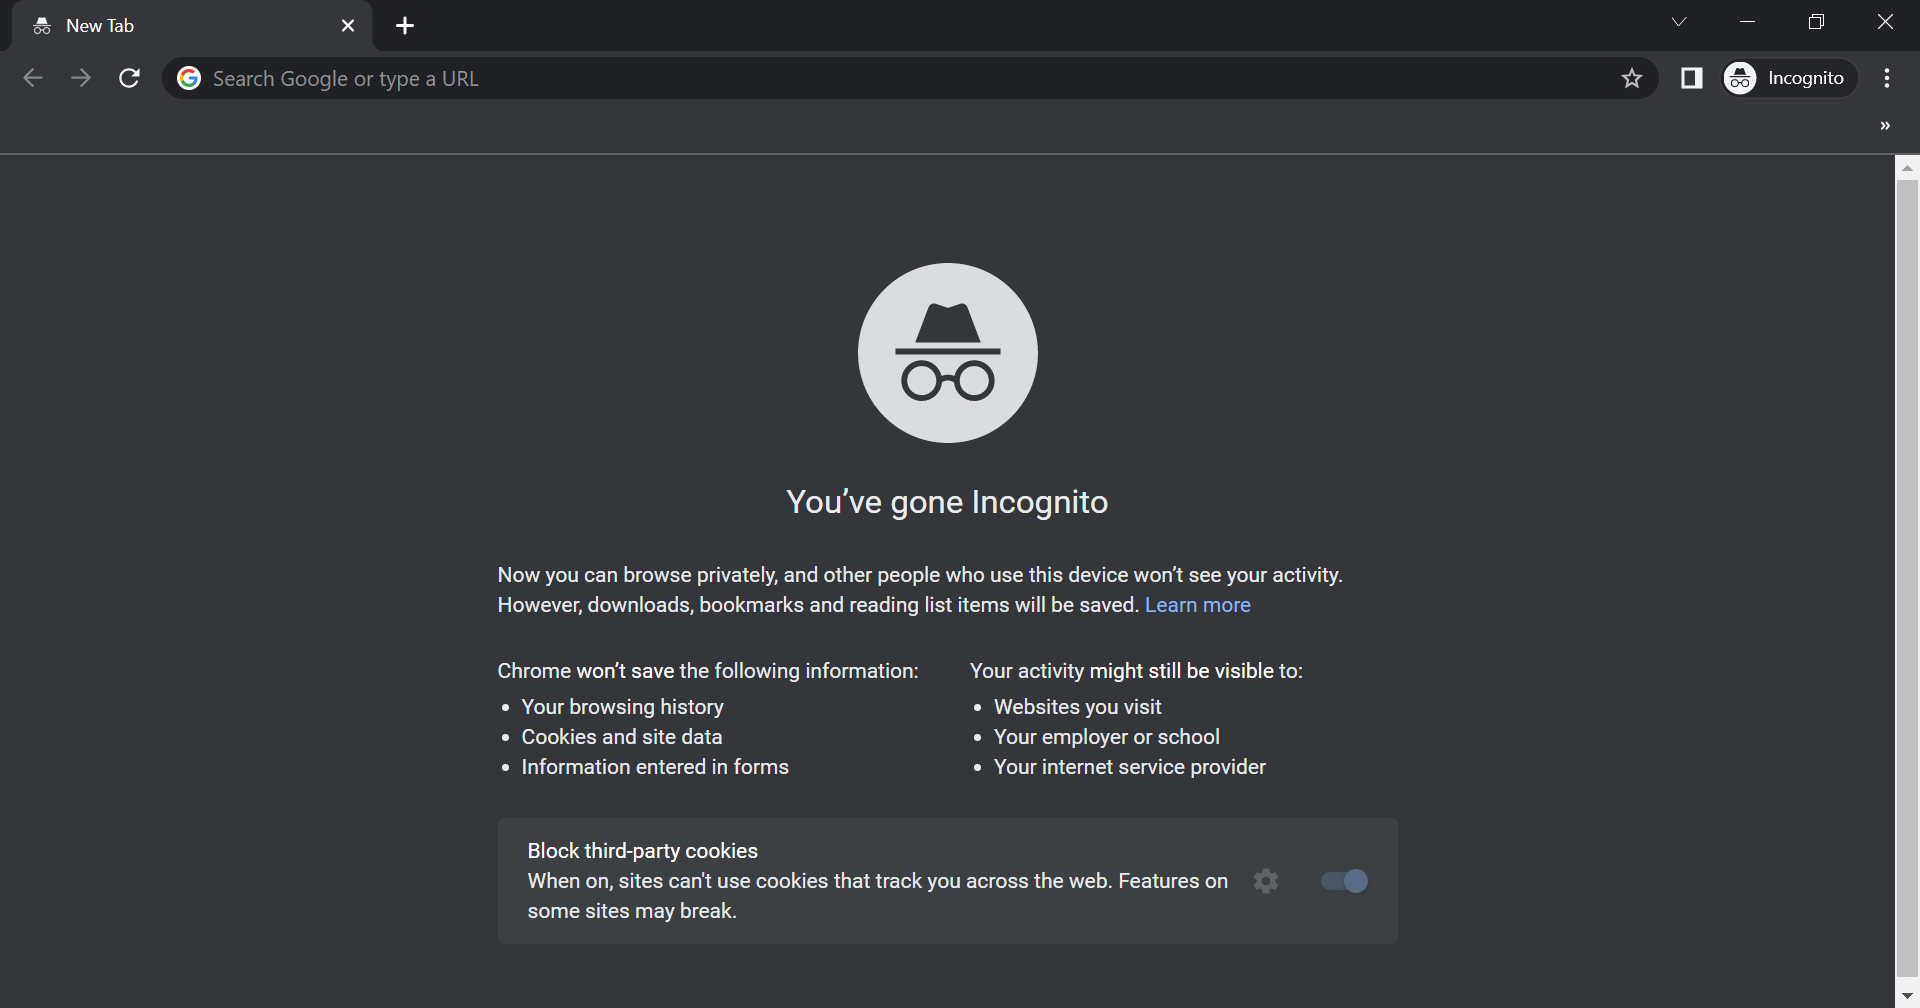Toggle Block third-party cookies switch
Image resolution: width=1920 pixels, height=1008 pixels.
click(x=1344, y=881)
